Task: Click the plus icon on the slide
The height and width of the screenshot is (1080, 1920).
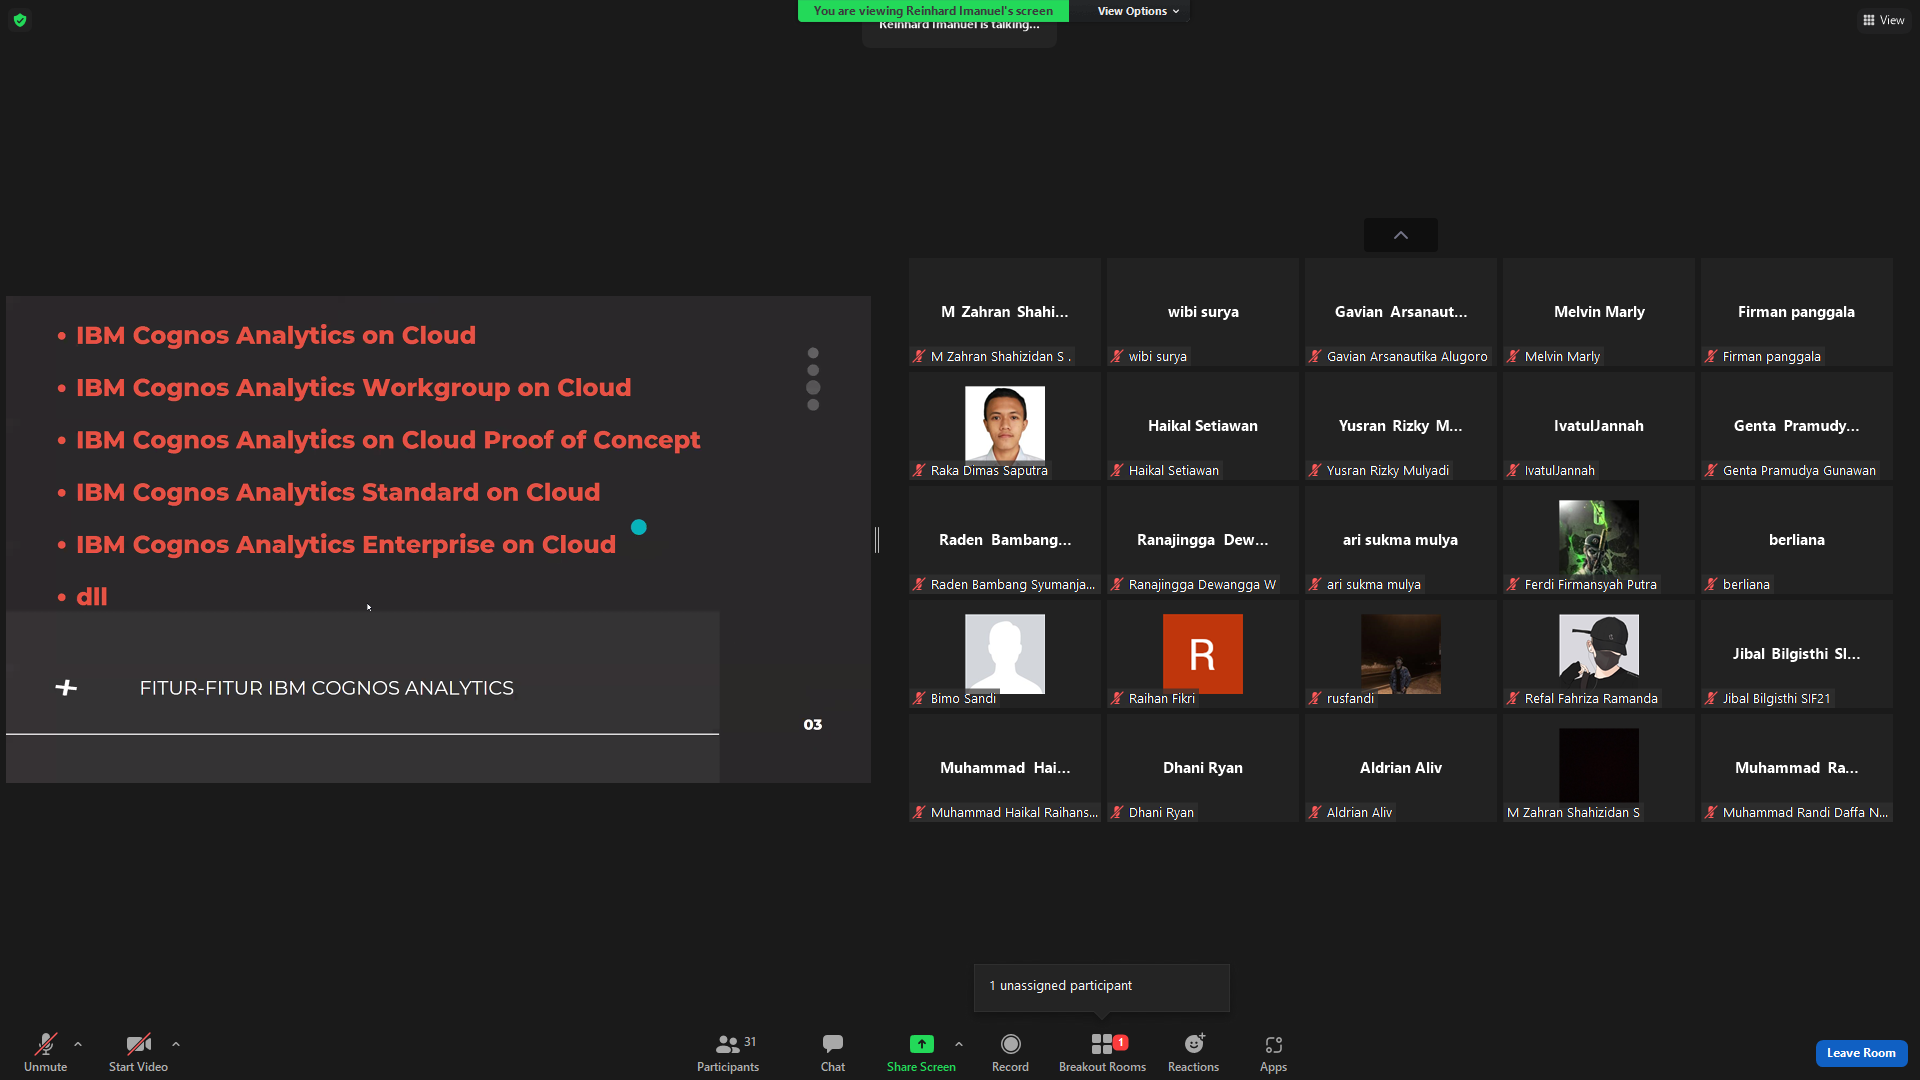Action: coord(66,688)
